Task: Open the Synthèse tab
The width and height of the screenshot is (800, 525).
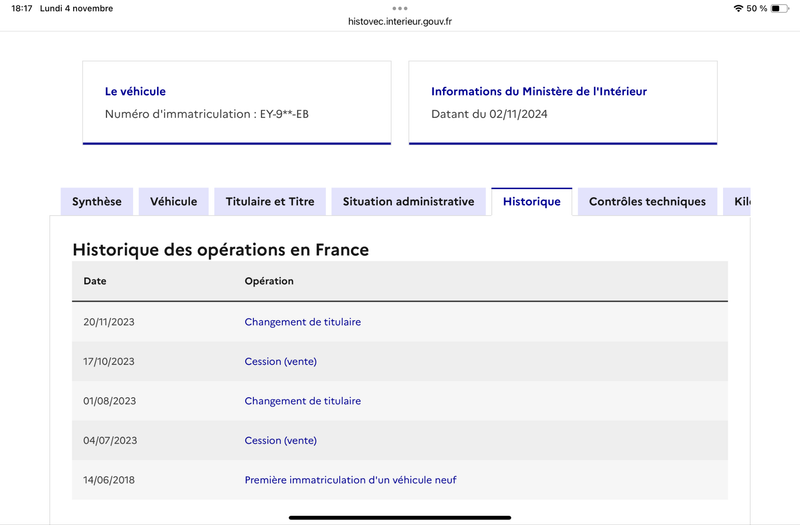Action: pyautogui.click(x=97, y=202)
